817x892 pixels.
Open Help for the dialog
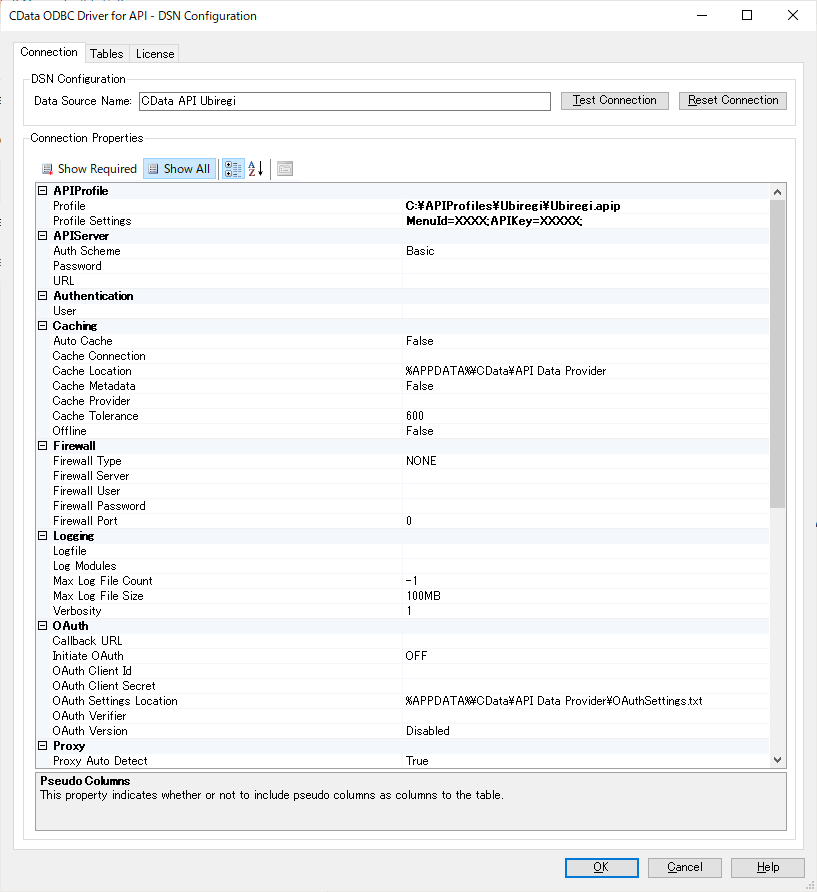click(768, 868)
